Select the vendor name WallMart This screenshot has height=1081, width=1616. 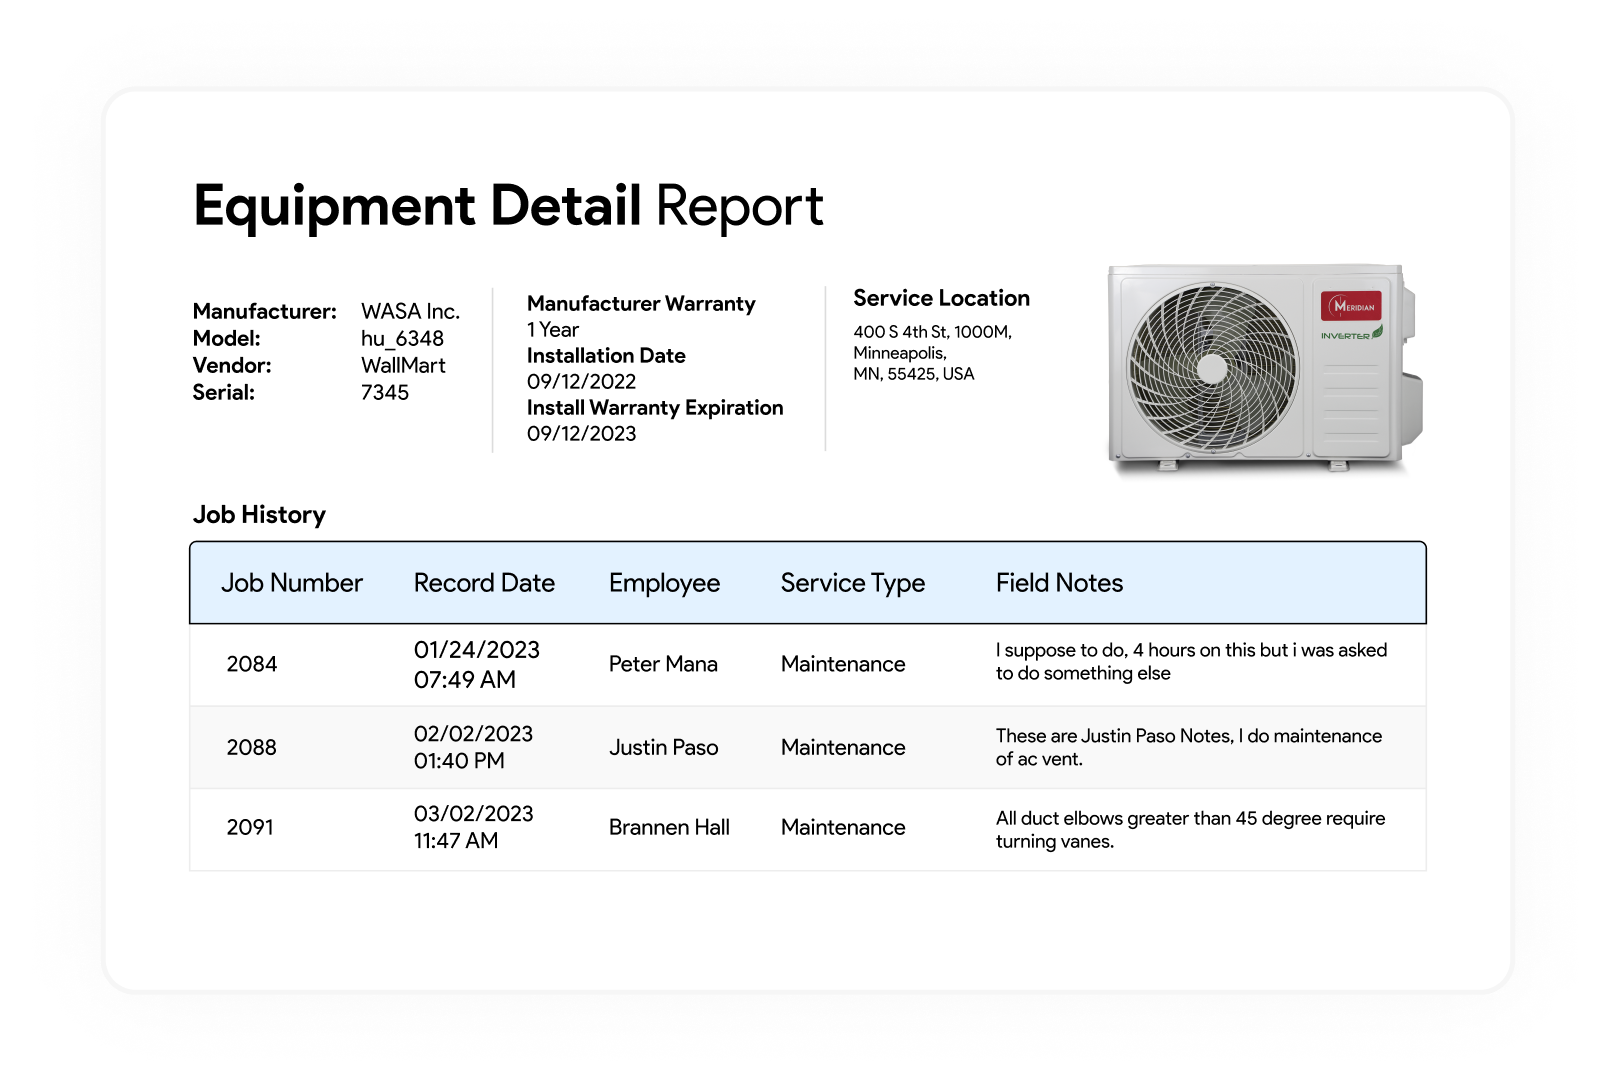(404, 365)
